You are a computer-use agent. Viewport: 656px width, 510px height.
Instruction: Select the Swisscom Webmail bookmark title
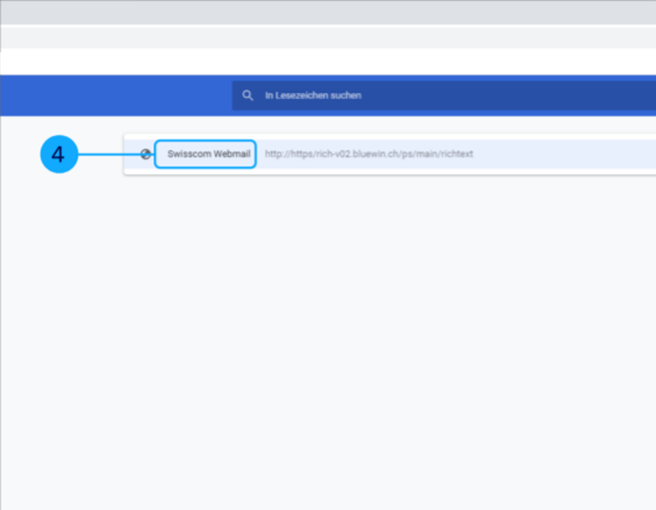[x=208, y=155]
